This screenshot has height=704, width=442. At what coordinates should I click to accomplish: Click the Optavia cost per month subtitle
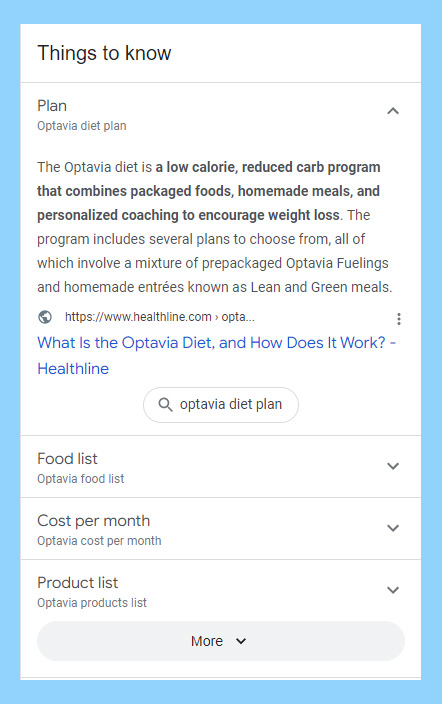(99, 541)
